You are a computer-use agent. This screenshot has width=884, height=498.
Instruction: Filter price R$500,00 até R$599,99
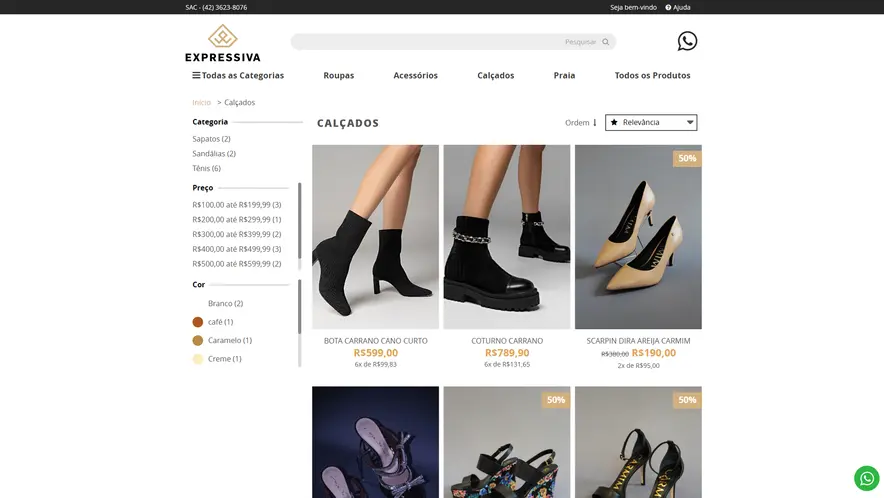237,263
